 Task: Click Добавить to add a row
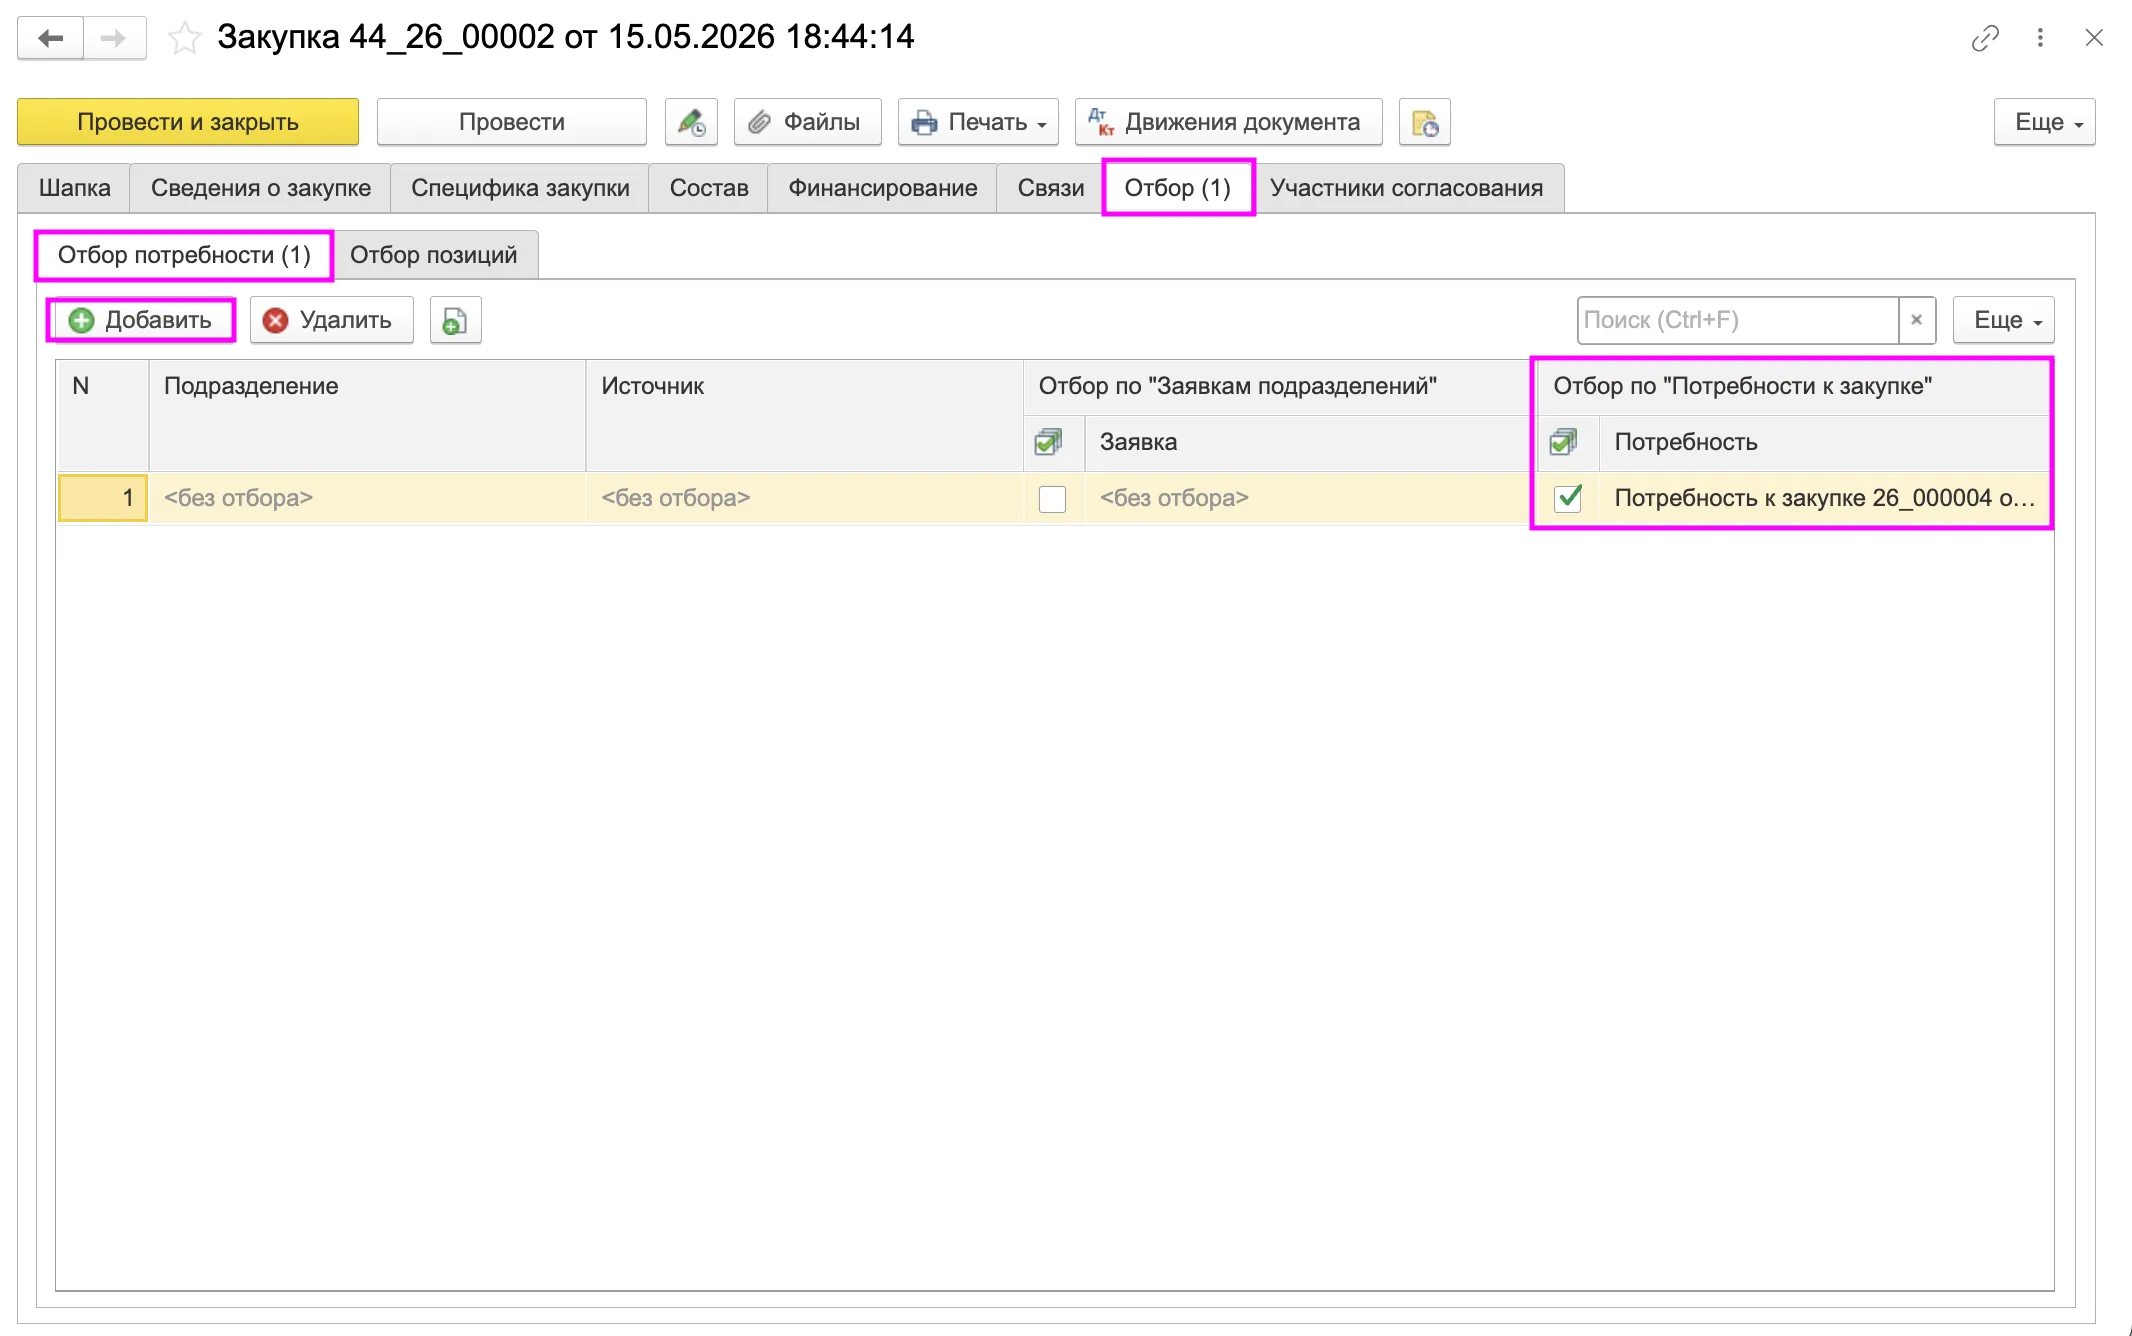point(140,320)
